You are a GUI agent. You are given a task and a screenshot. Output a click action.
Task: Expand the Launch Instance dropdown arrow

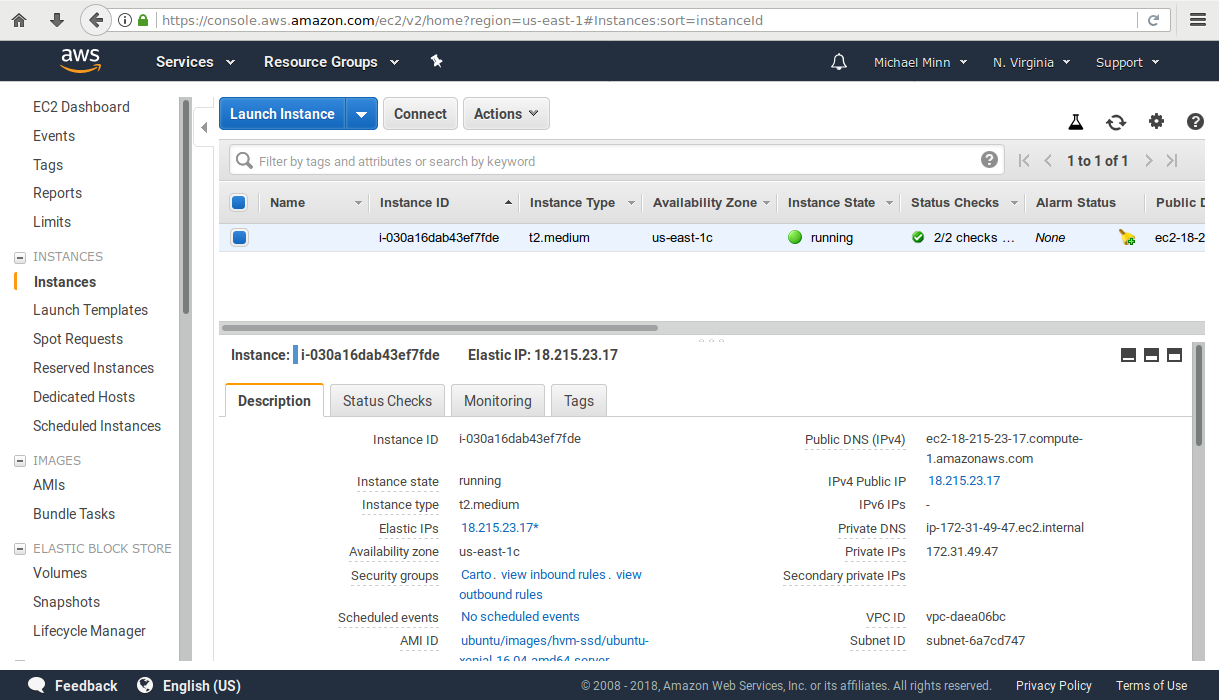[x=362, y=114]
